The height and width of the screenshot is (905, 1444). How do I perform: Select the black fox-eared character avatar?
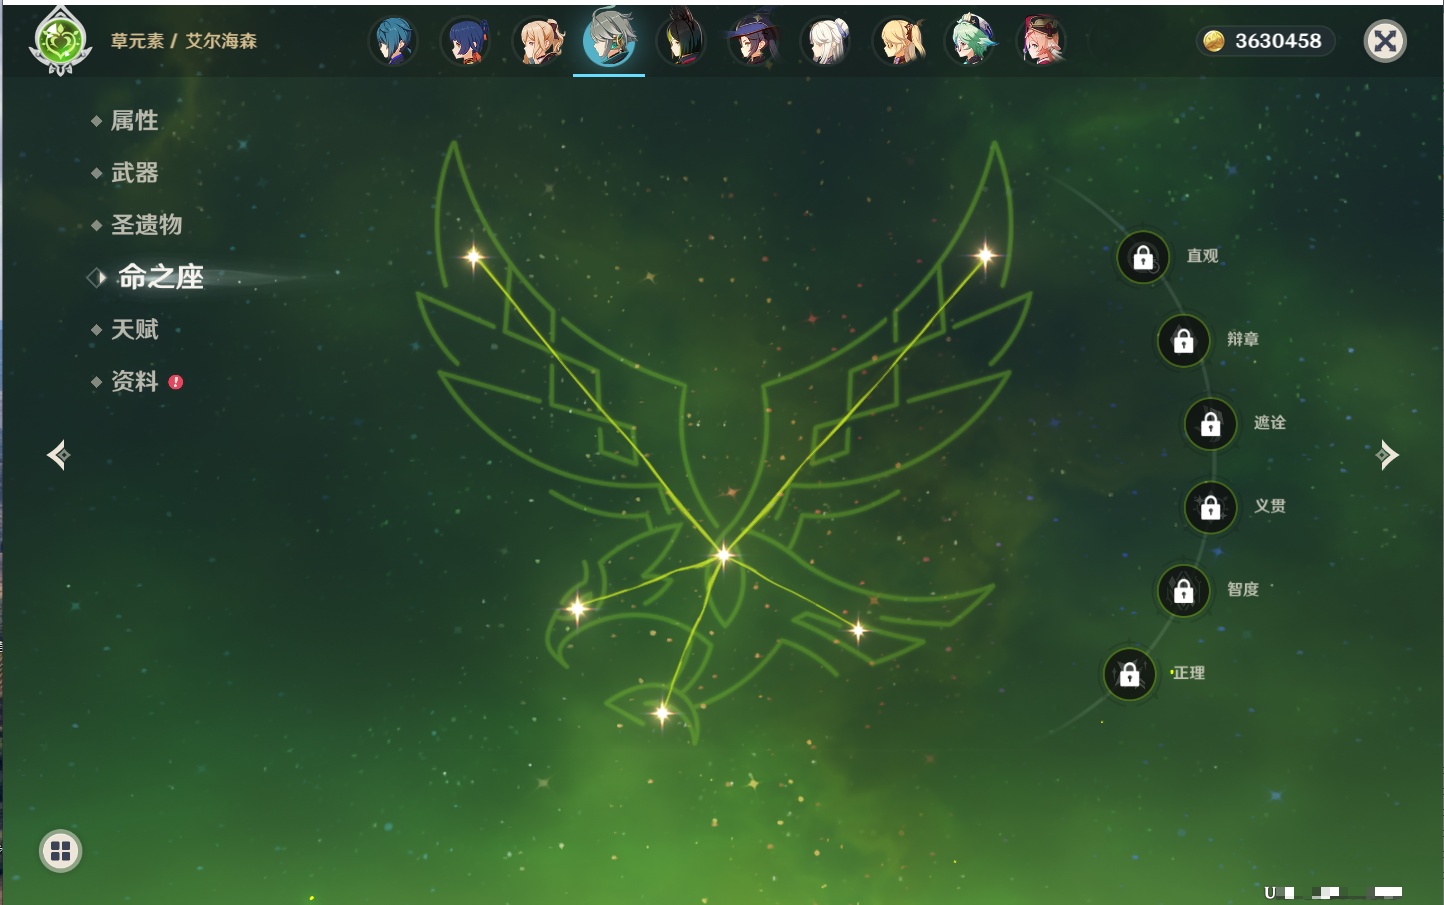point(681,41)
